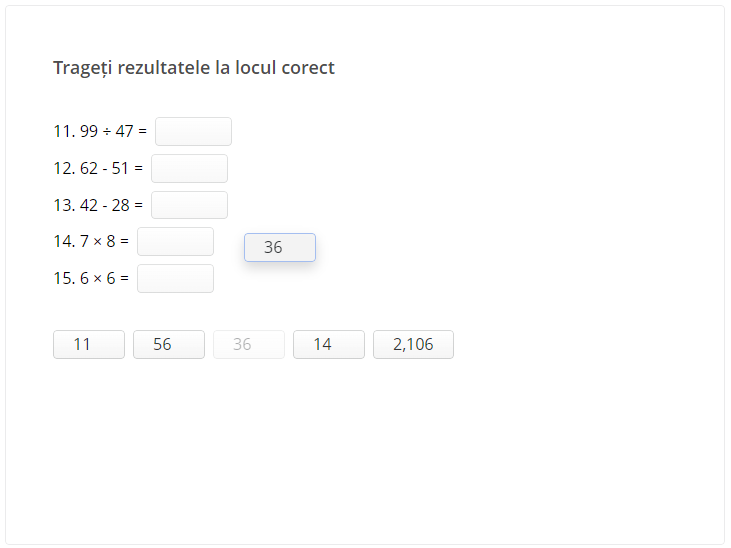Pick the answer tile labeled 11
This screenshot has height=548, width=731.
[89, 344]
